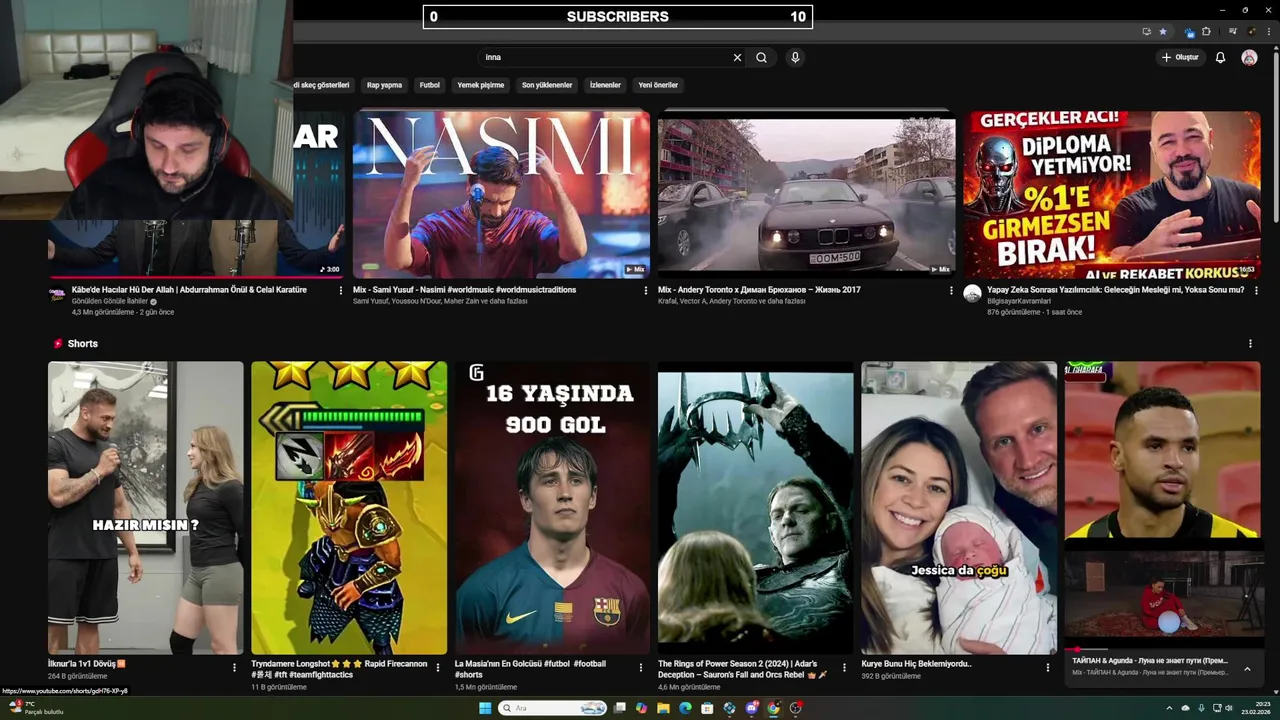Open Copilot from the taskbar
Image resolution: width=1280 pixels, height=720 pixels.
click(641, 708)
